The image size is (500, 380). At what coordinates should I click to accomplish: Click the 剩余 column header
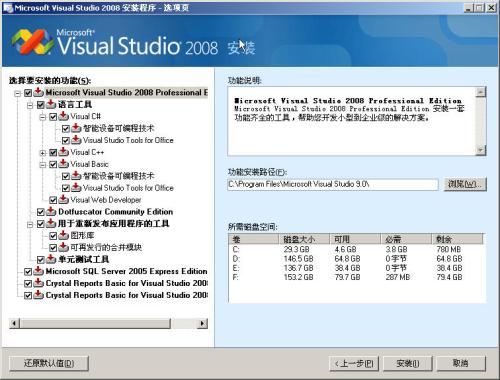[457, 239]
